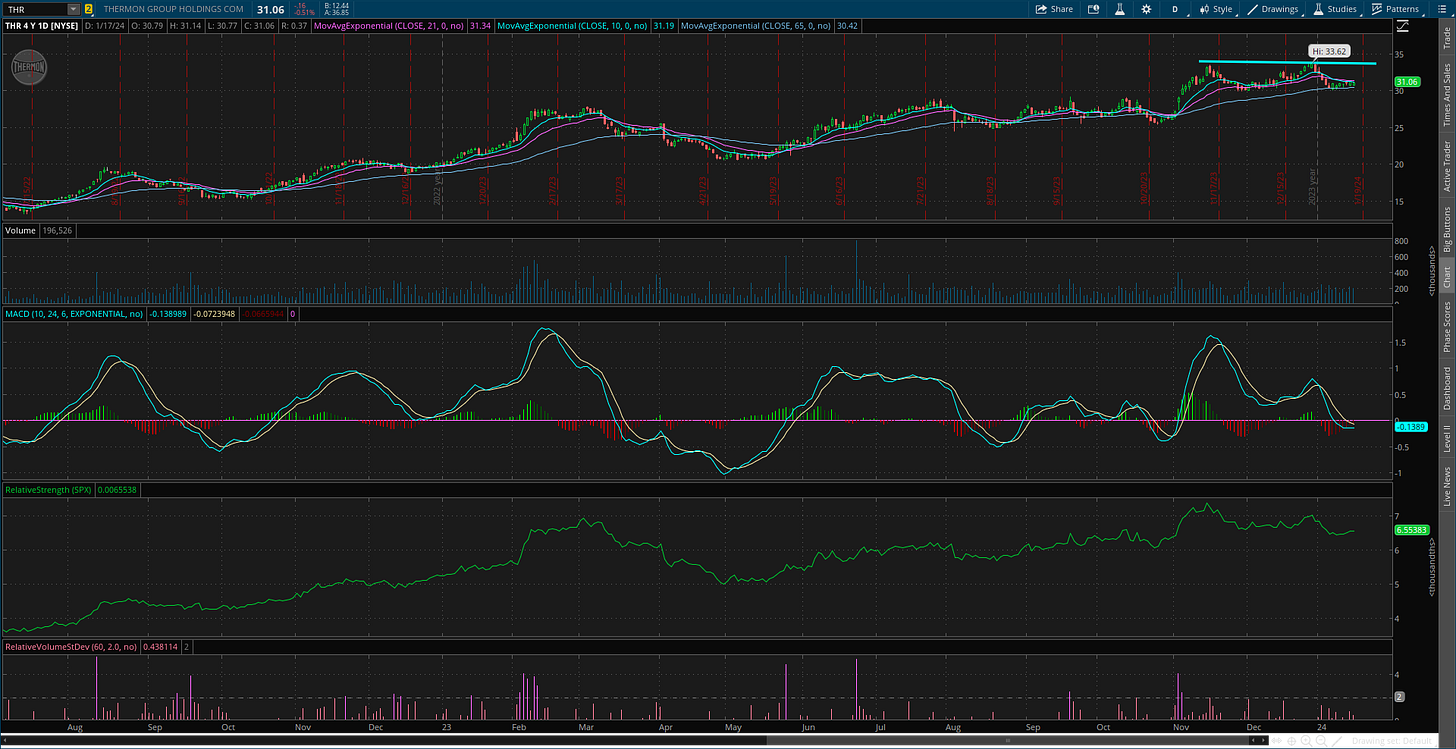Click the RelativeStrength (SPX) study label
The height and width of the screenshot is (749, 1456).
click(x=50, y=490)
